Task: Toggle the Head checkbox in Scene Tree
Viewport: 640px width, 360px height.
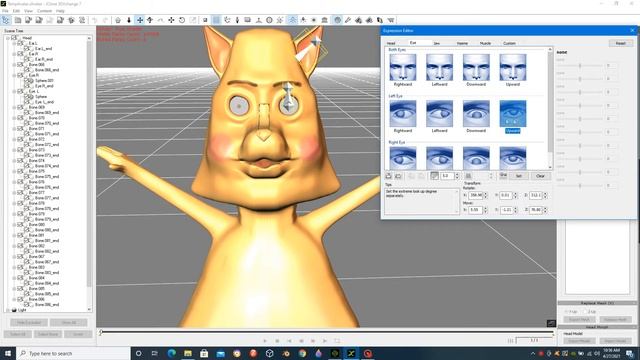Action: 14,38
